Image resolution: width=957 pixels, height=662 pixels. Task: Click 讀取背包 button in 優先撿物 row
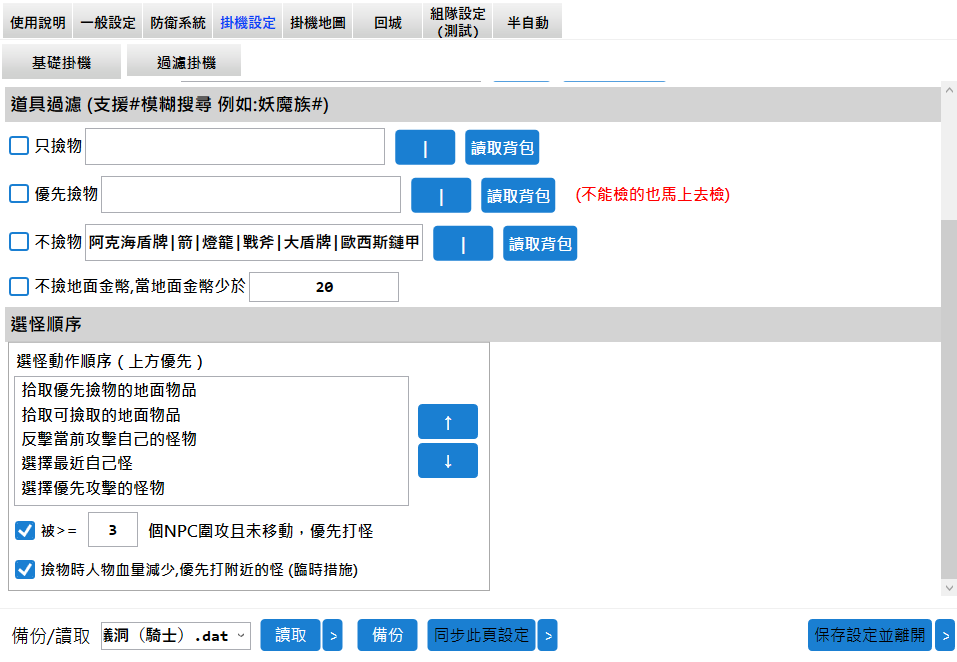coord(518,195)
